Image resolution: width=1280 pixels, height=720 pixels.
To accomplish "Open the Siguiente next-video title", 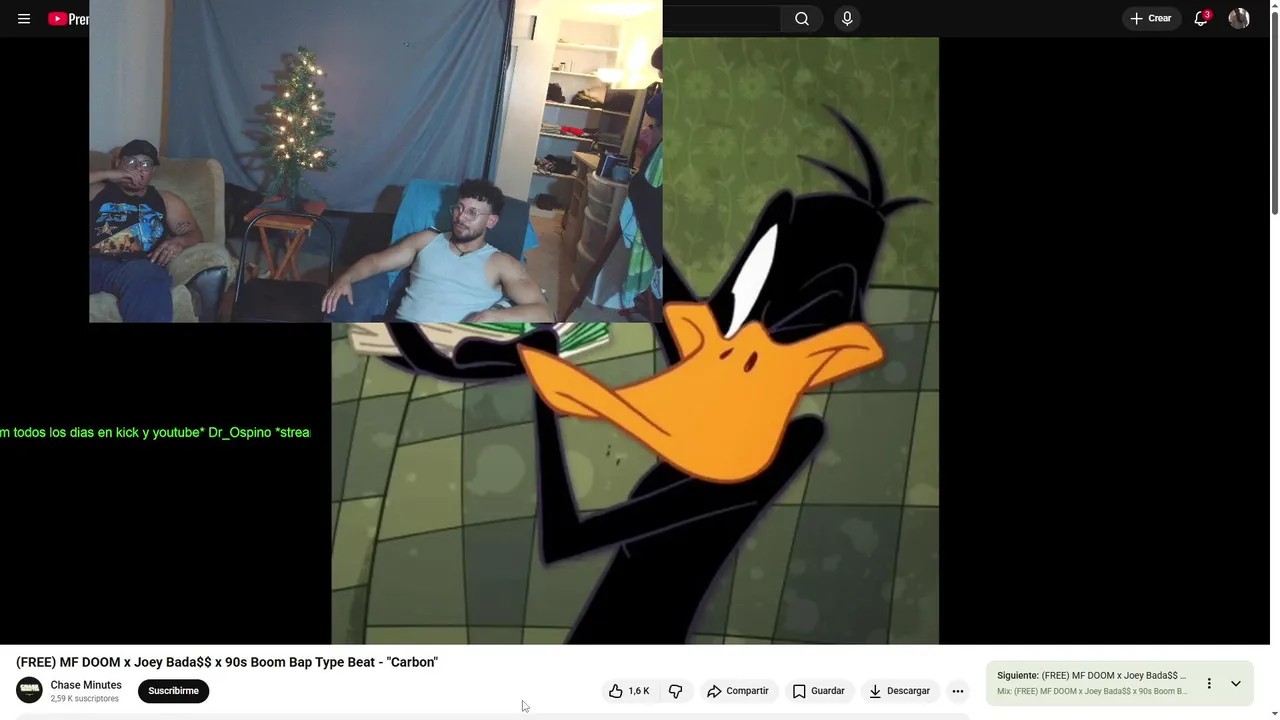I will click(x=1092, y=676).
